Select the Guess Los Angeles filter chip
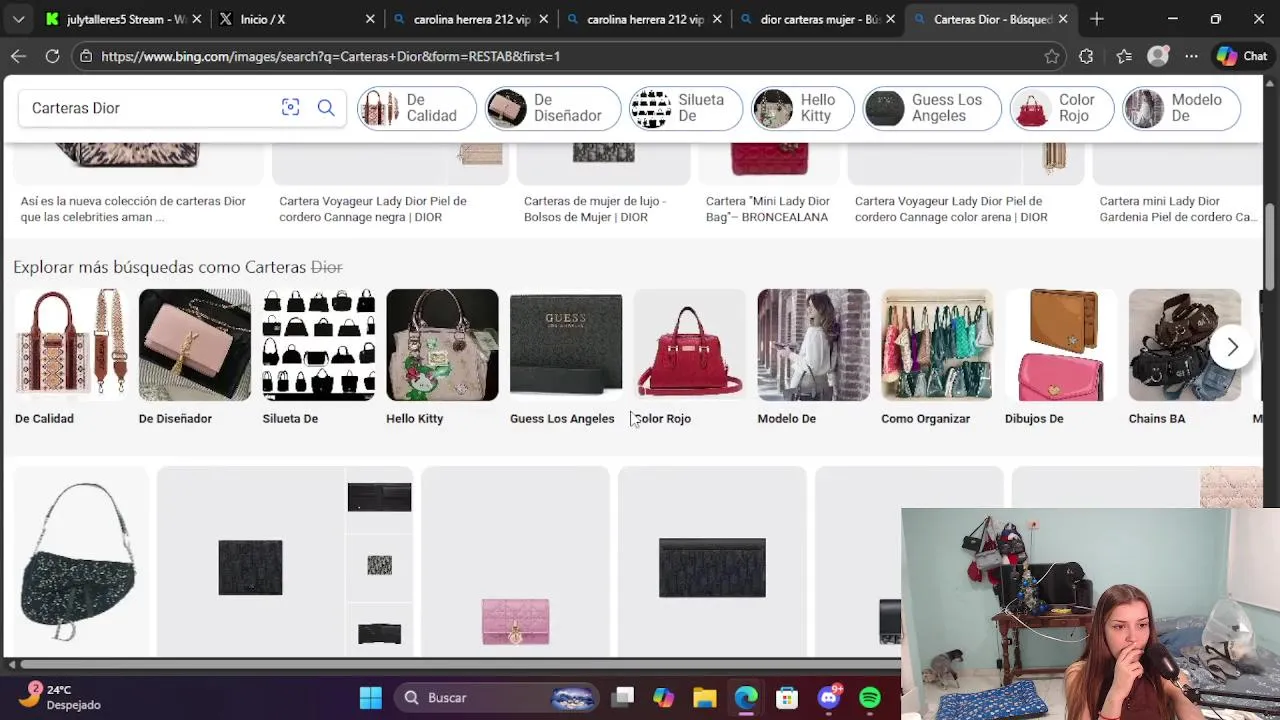Viewport: 1280px width, 720px height. [931, 108]
